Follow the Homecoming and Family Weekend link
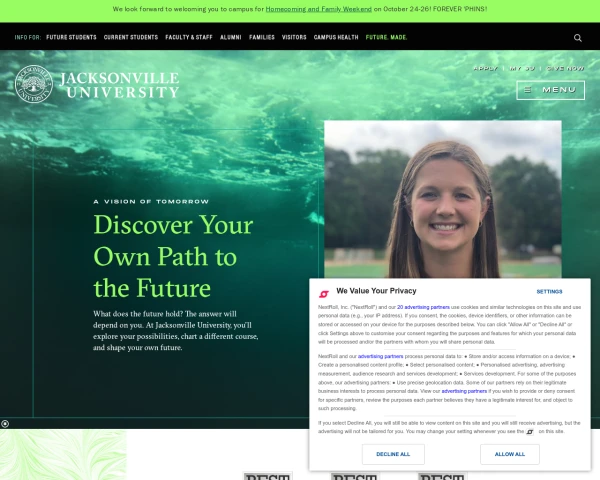Image resolution: width=600 pixels, height=480 pixels. 318,9
